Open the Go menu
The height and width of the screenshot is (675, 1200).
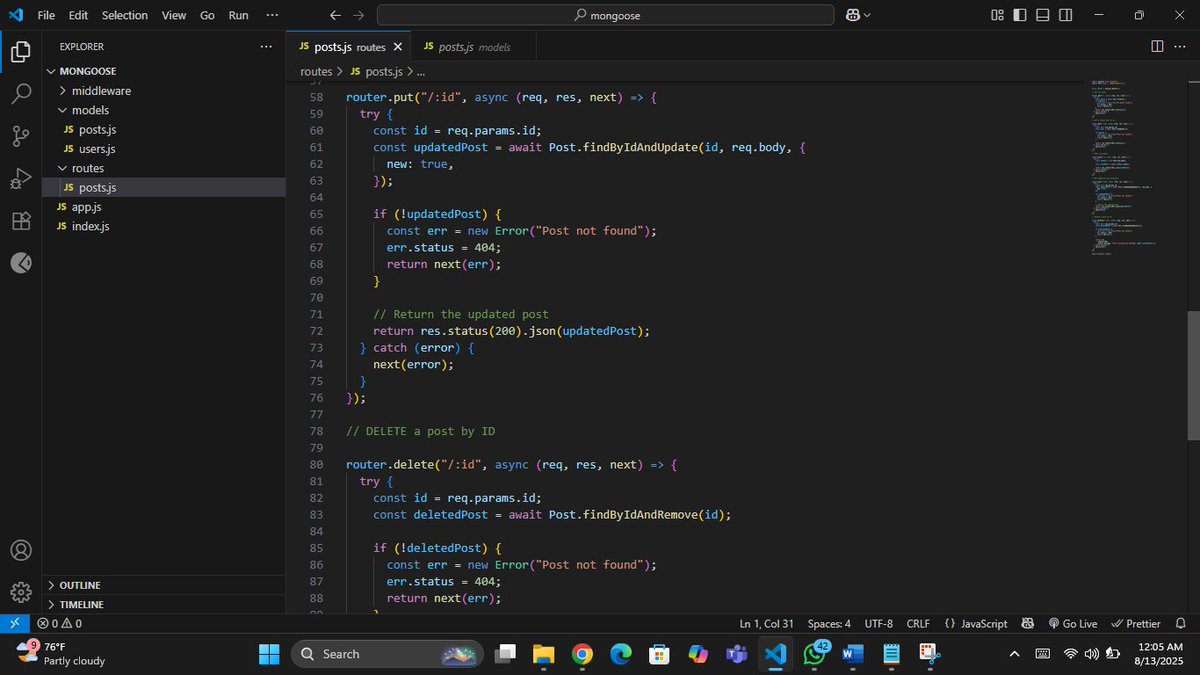(x=207, y=15)
